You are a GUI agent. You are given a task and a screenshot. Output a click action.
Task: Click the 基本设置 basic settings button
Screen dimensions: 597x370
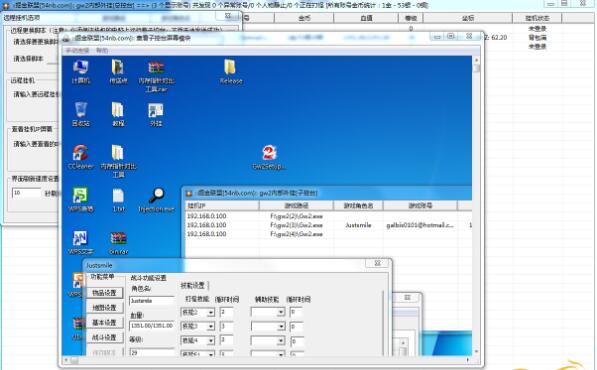click(105, 323)
